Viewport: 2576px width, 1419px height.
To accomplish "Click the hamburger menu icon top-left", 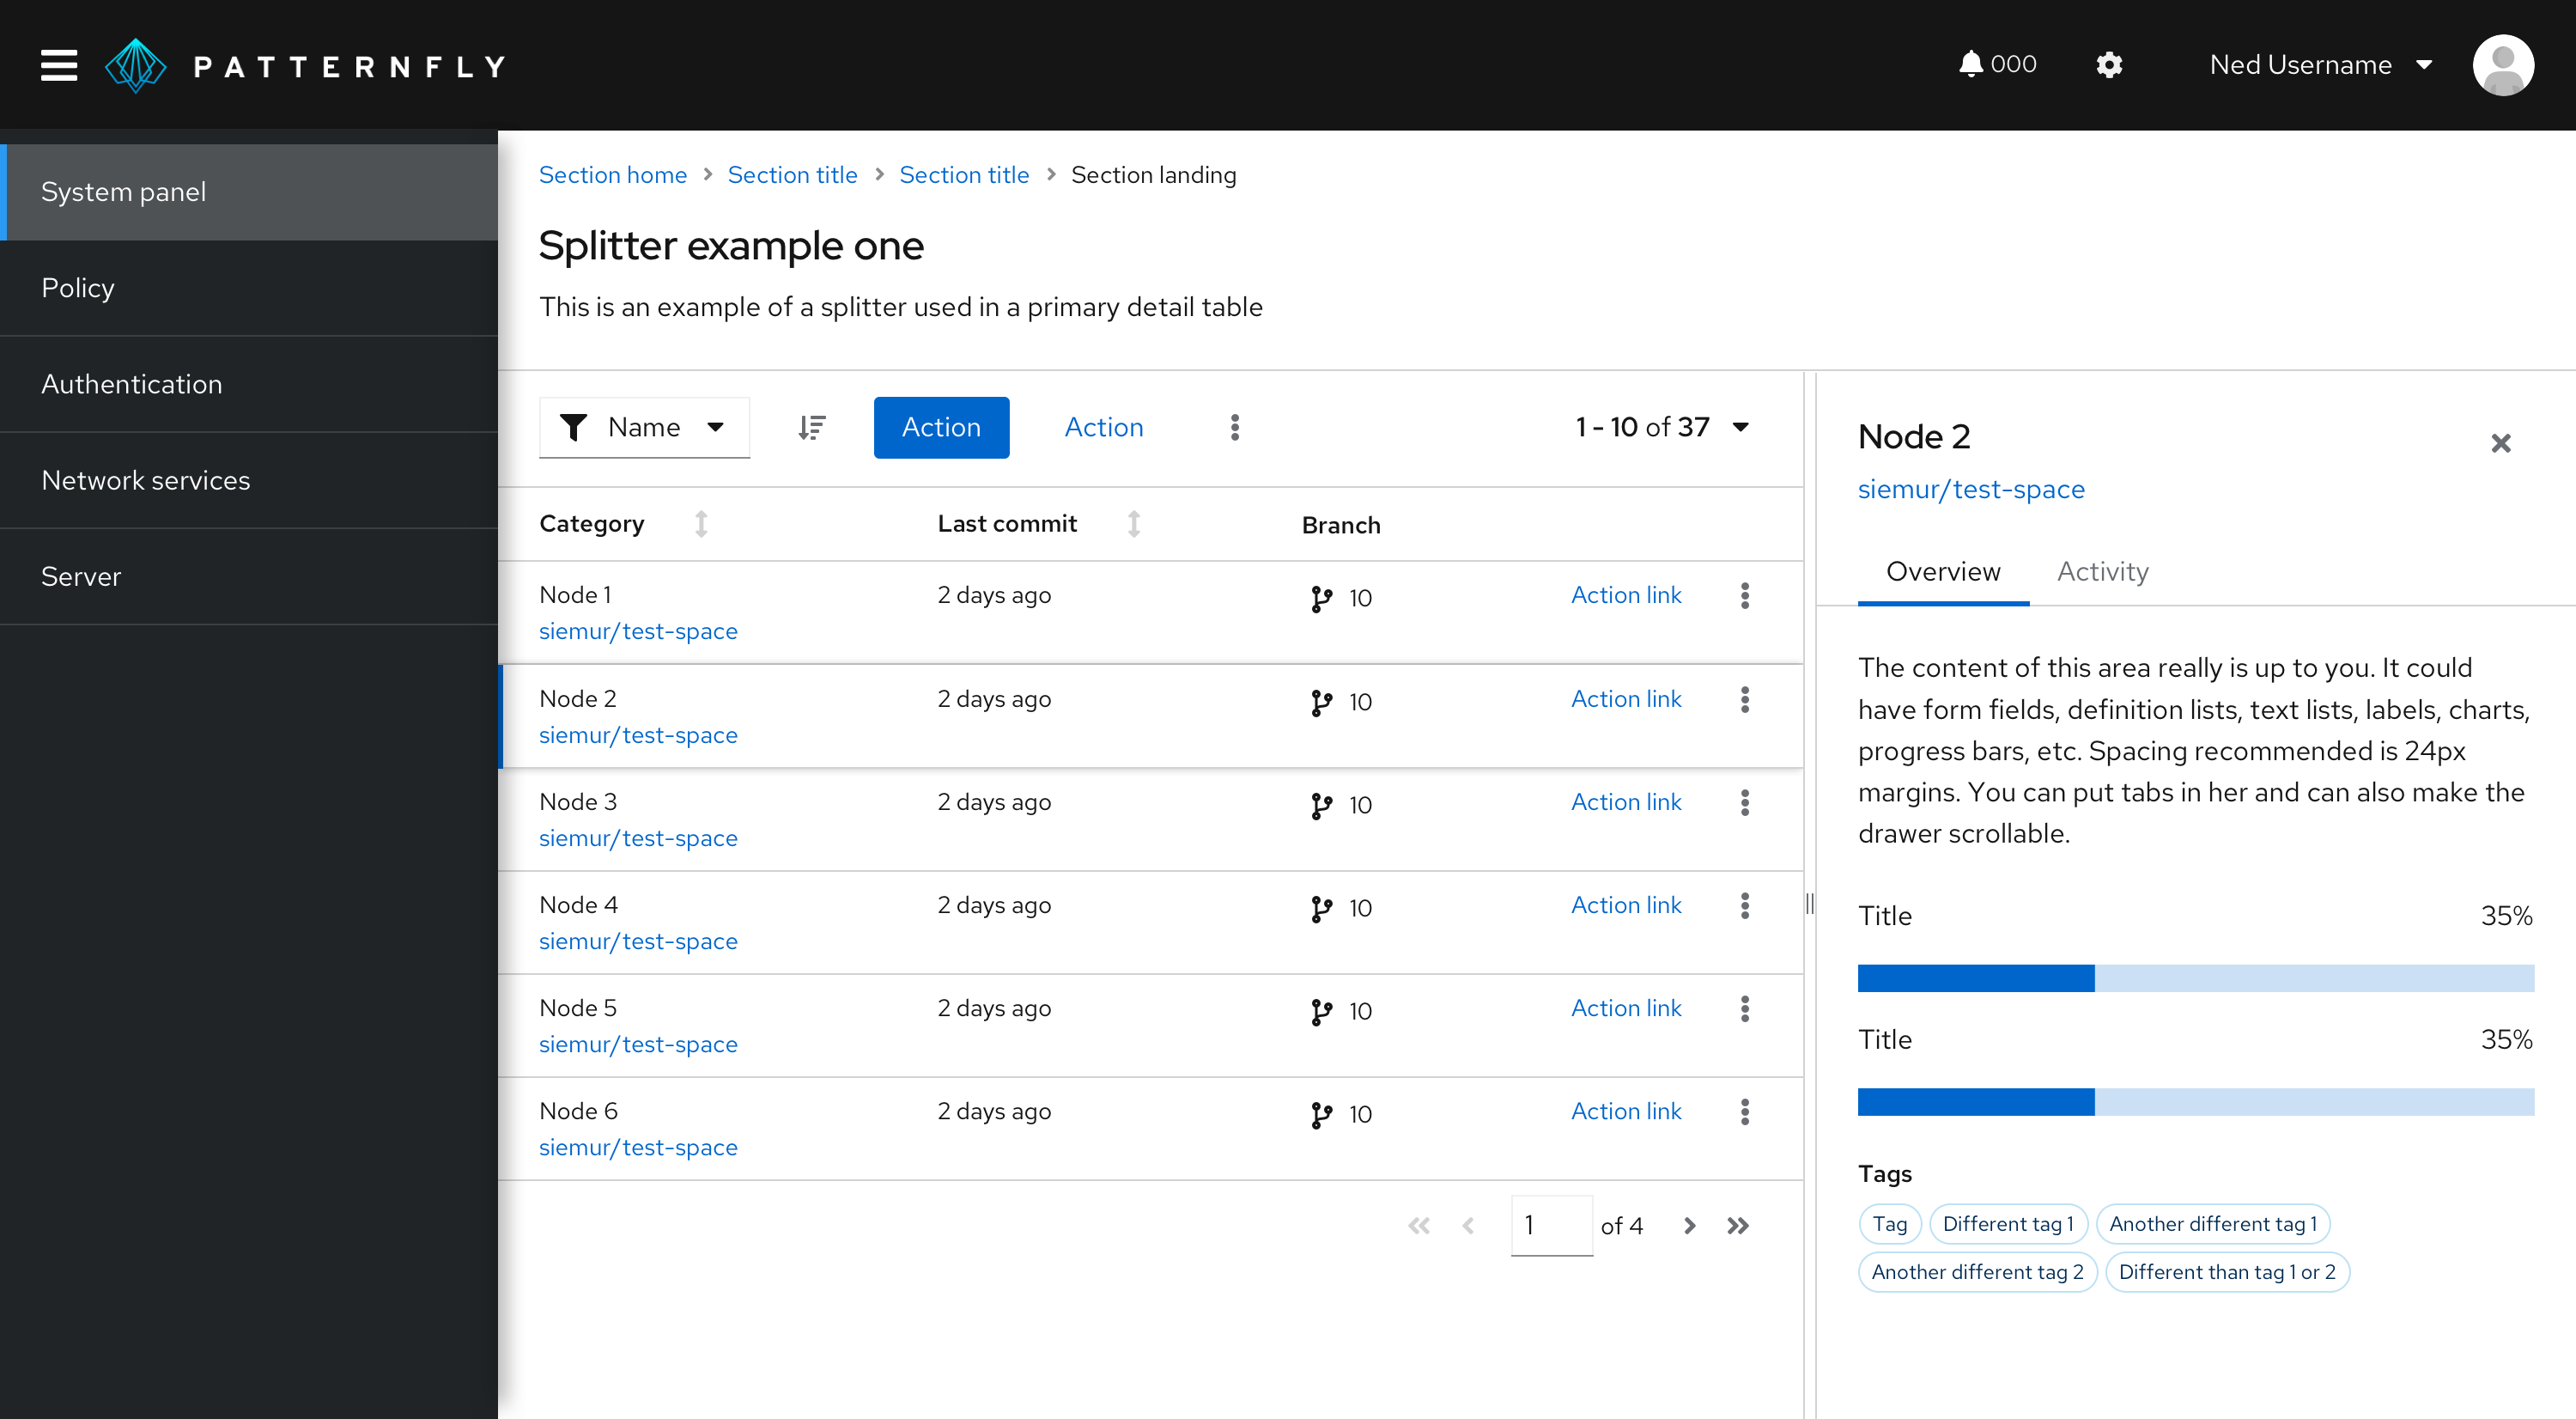I will 58,64.
